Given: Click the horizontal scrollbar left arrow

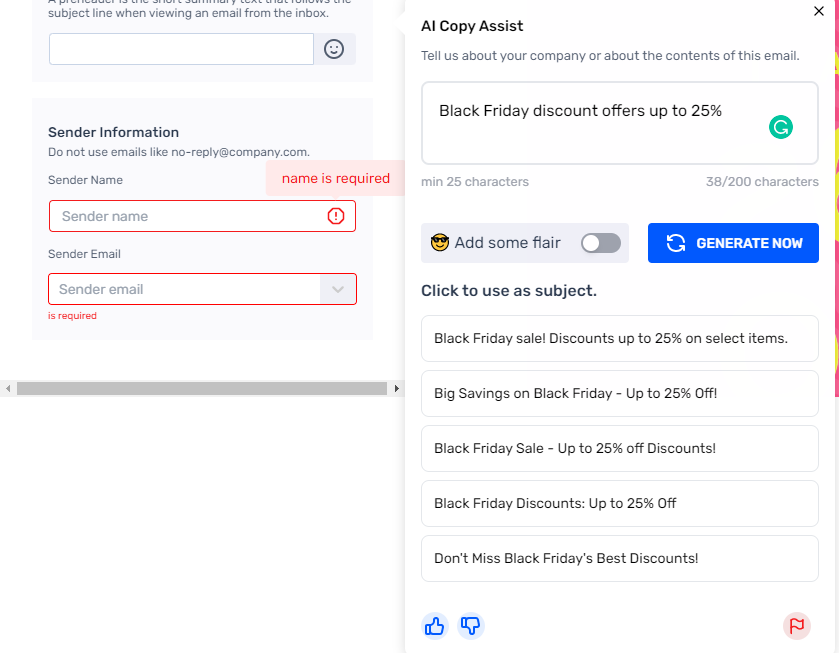Looking at the screenshot, I should point(8,387).
